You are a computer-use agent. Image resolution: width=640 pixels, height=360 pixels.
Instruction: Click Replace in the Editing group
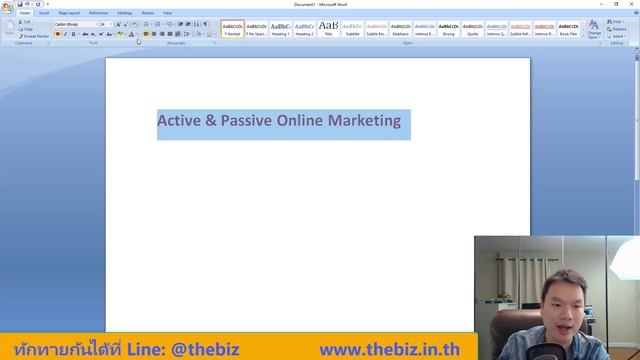616,29
